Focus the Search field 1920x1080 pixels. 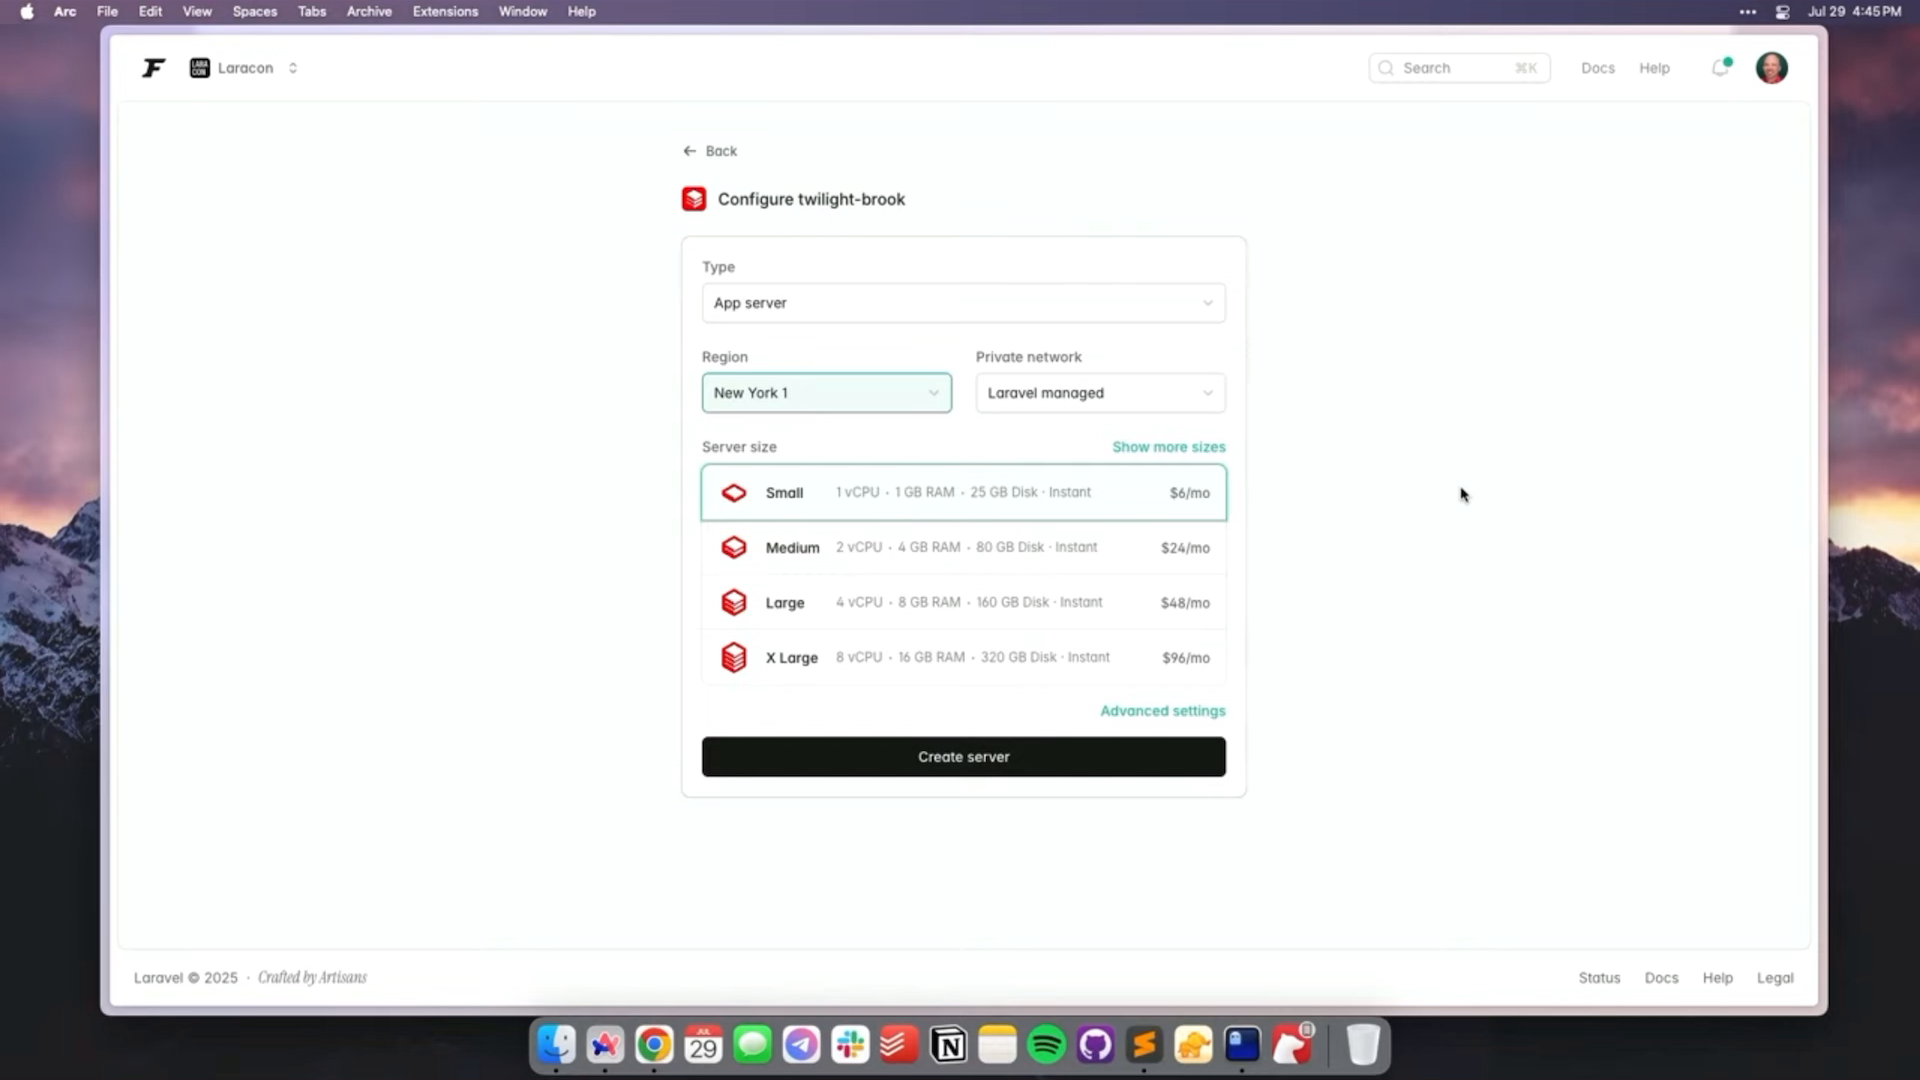(1459, 68)
